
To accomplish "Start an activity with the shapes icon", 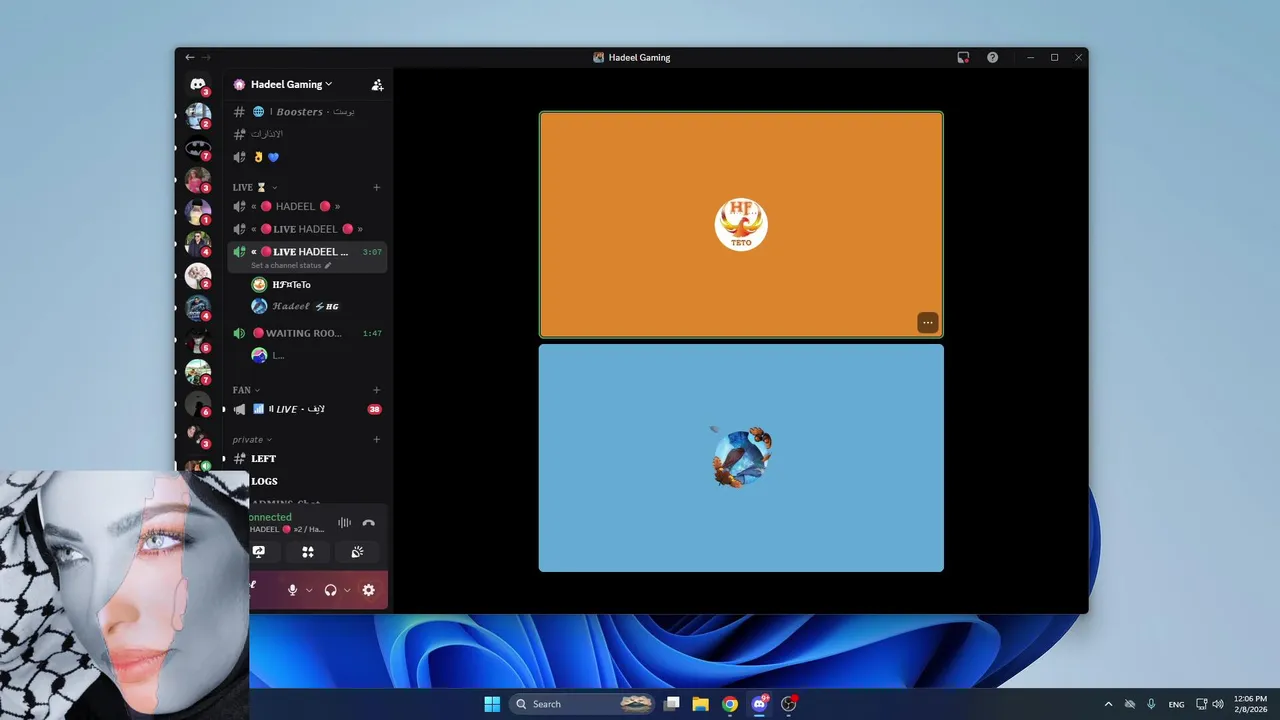I will tap(308, 552).
